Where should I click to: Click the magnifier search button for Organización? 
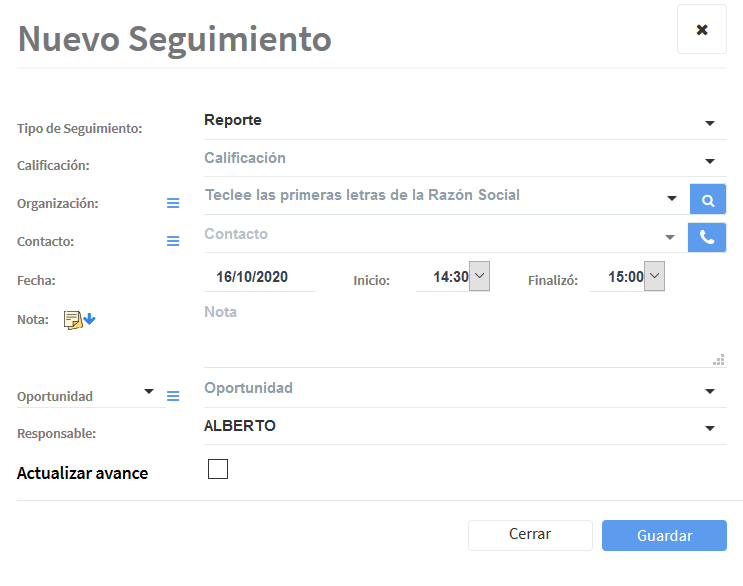coord(708,200)
